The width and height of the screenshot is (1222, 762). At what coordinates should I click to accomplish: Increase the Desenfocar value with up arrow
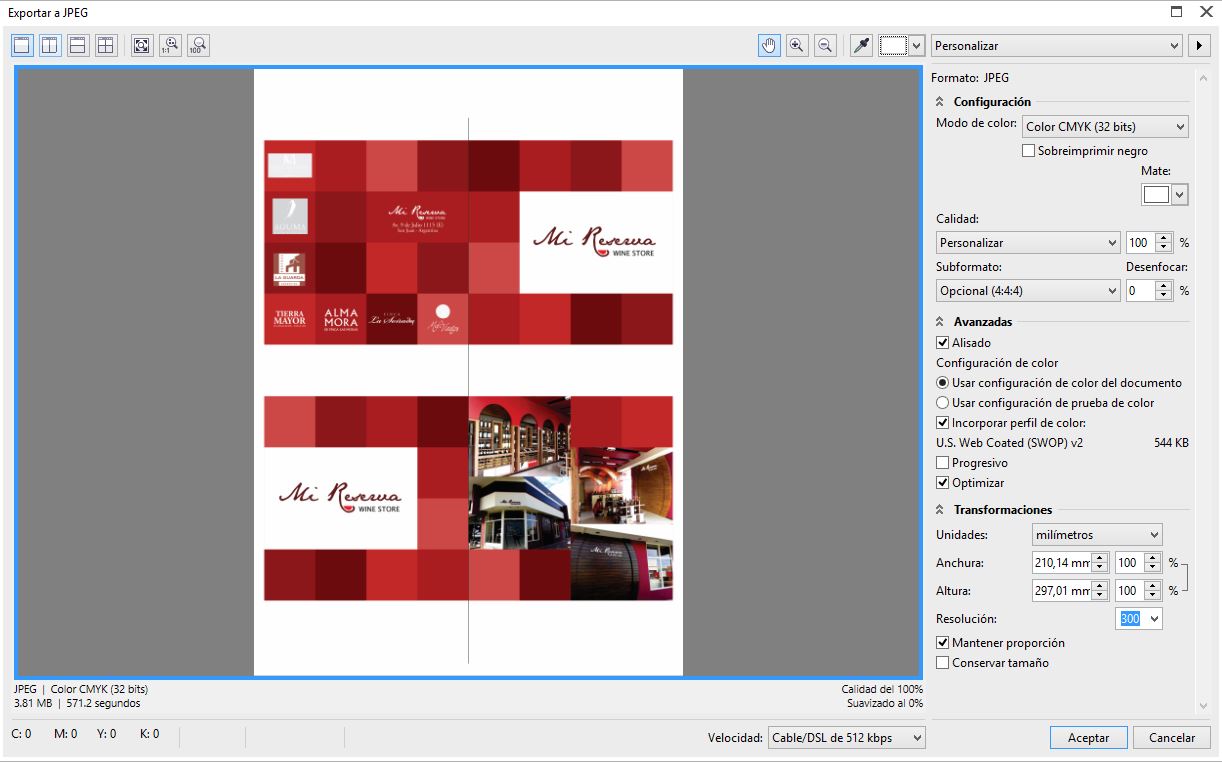[x=1163, y=286]
